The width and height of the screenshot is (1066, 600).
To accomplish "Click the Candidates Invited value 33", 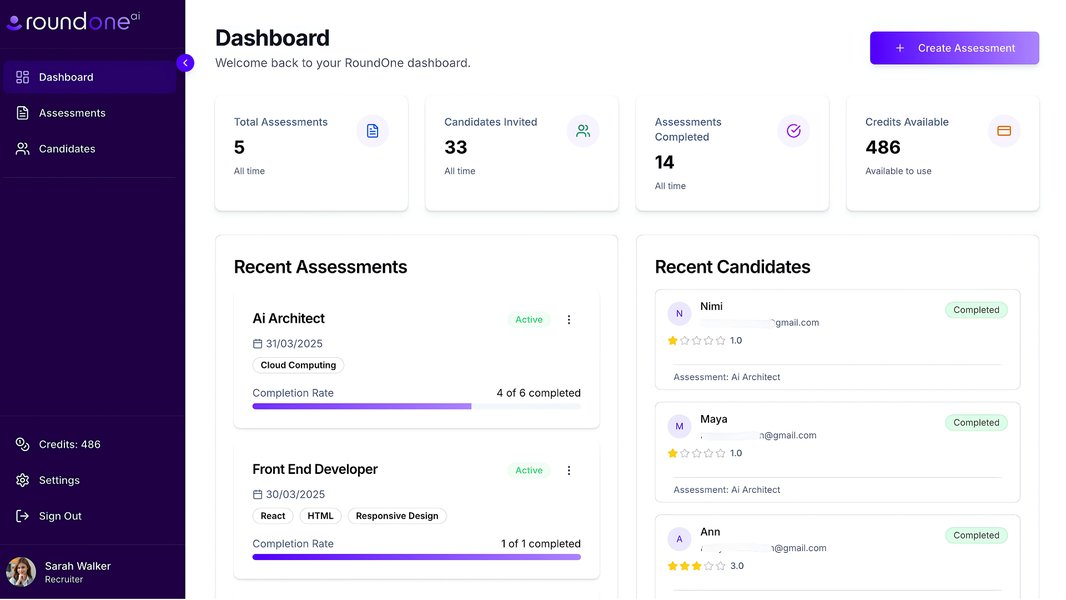I will point(455,147).
